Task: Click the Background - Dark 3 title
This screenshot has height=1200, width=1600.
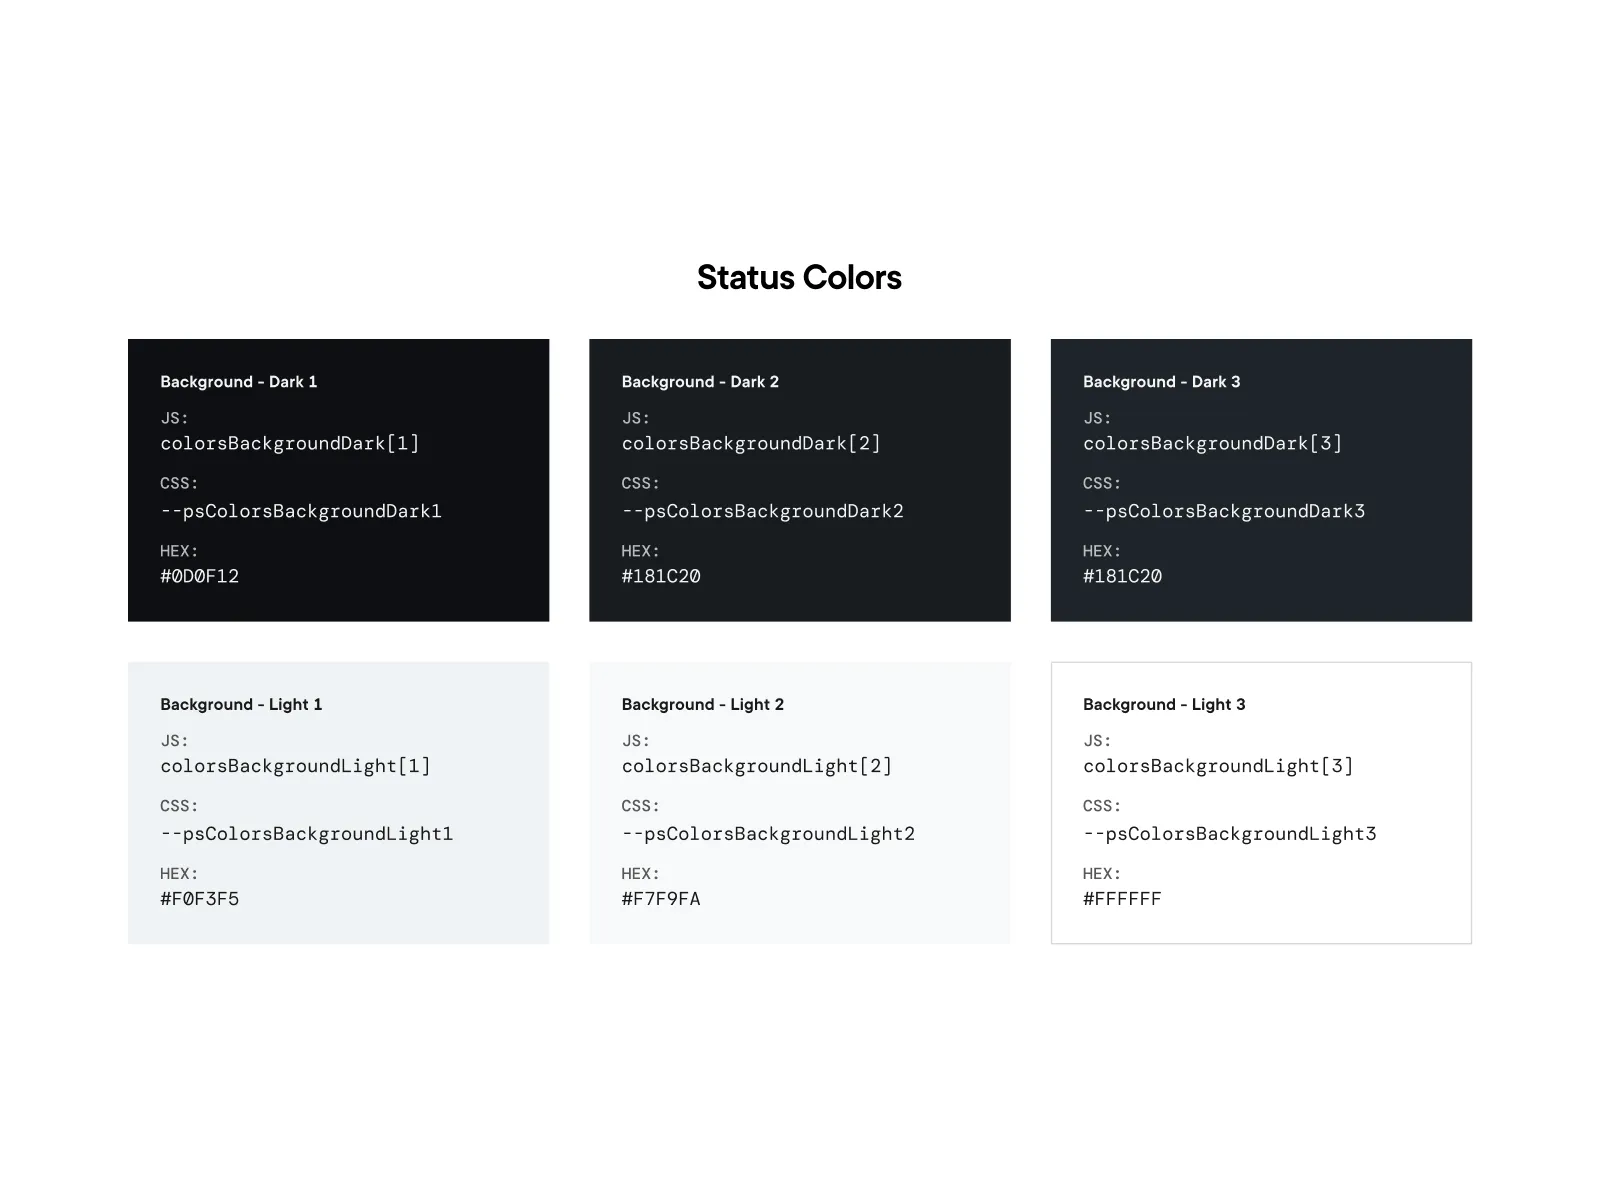Action: [1161, 382]
